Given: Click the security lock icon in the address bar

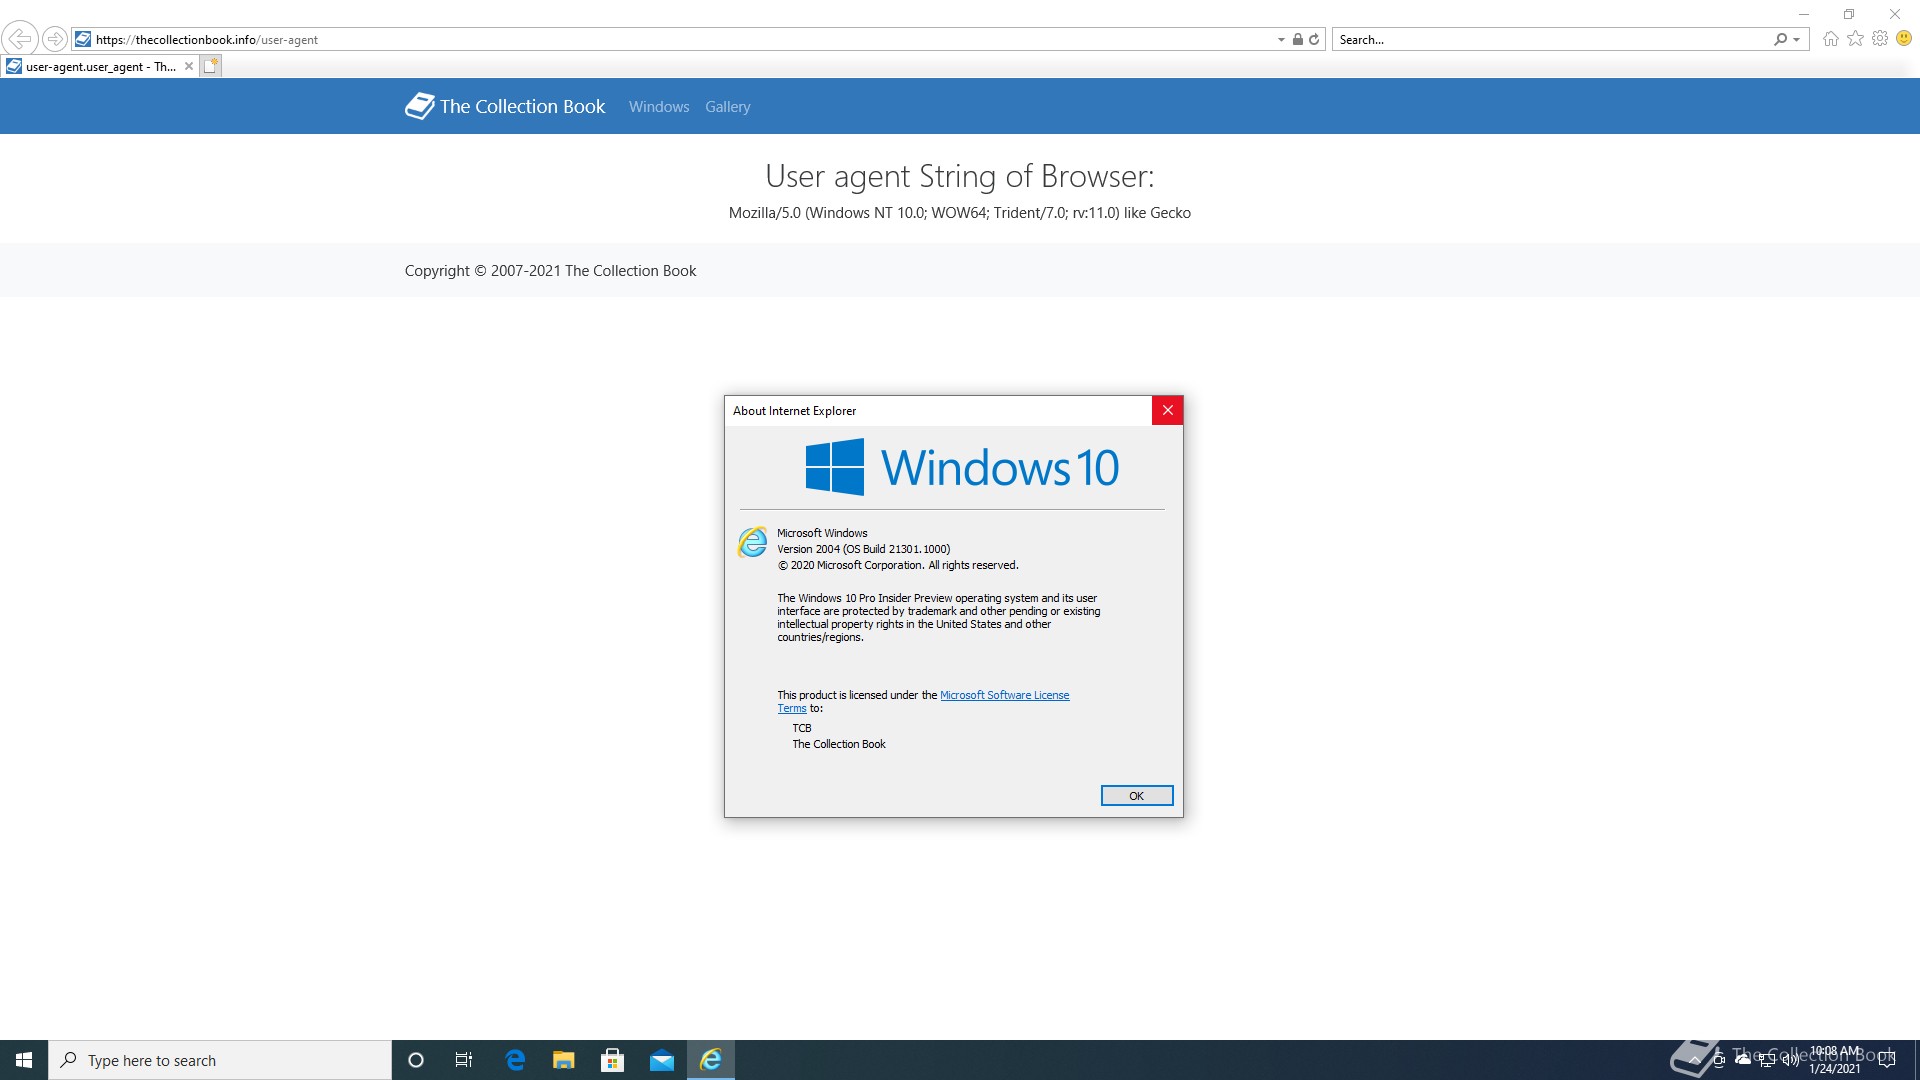Looking at the screenshot, I should (x=1297, y=40).
